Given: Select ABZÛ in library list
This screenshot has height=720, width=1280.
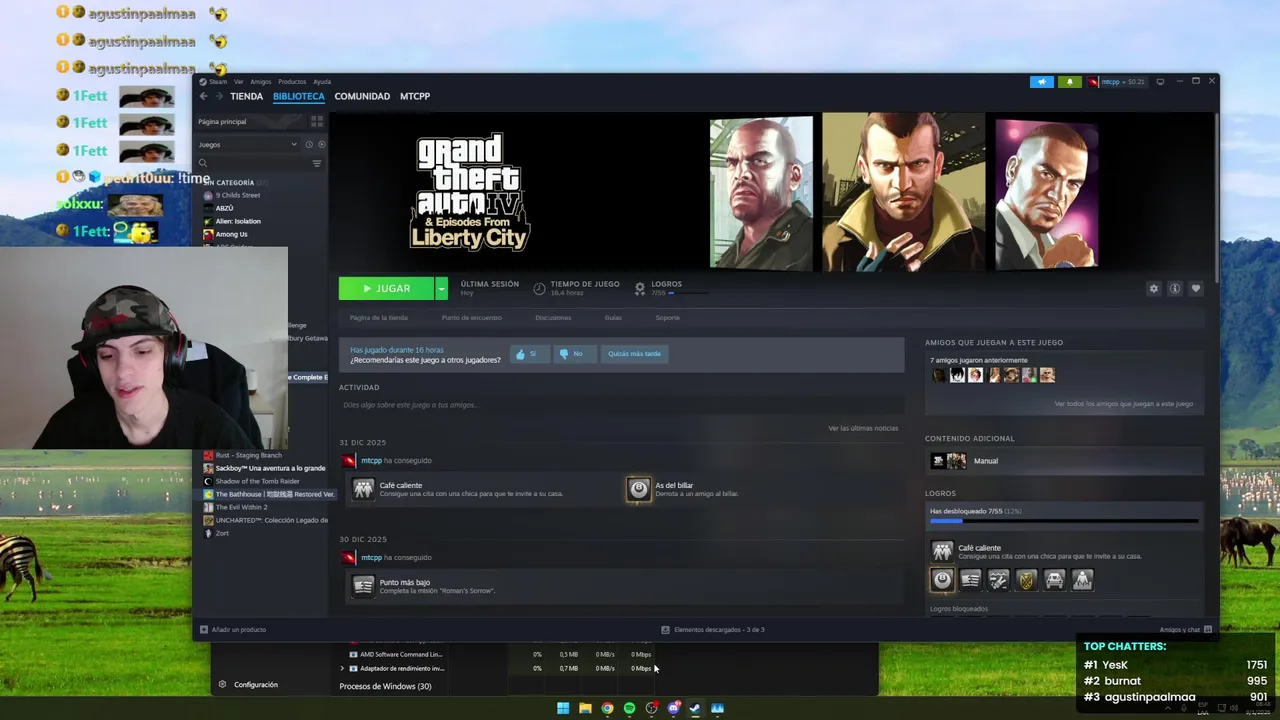Looking at the screenshot, I should (224, 208).
